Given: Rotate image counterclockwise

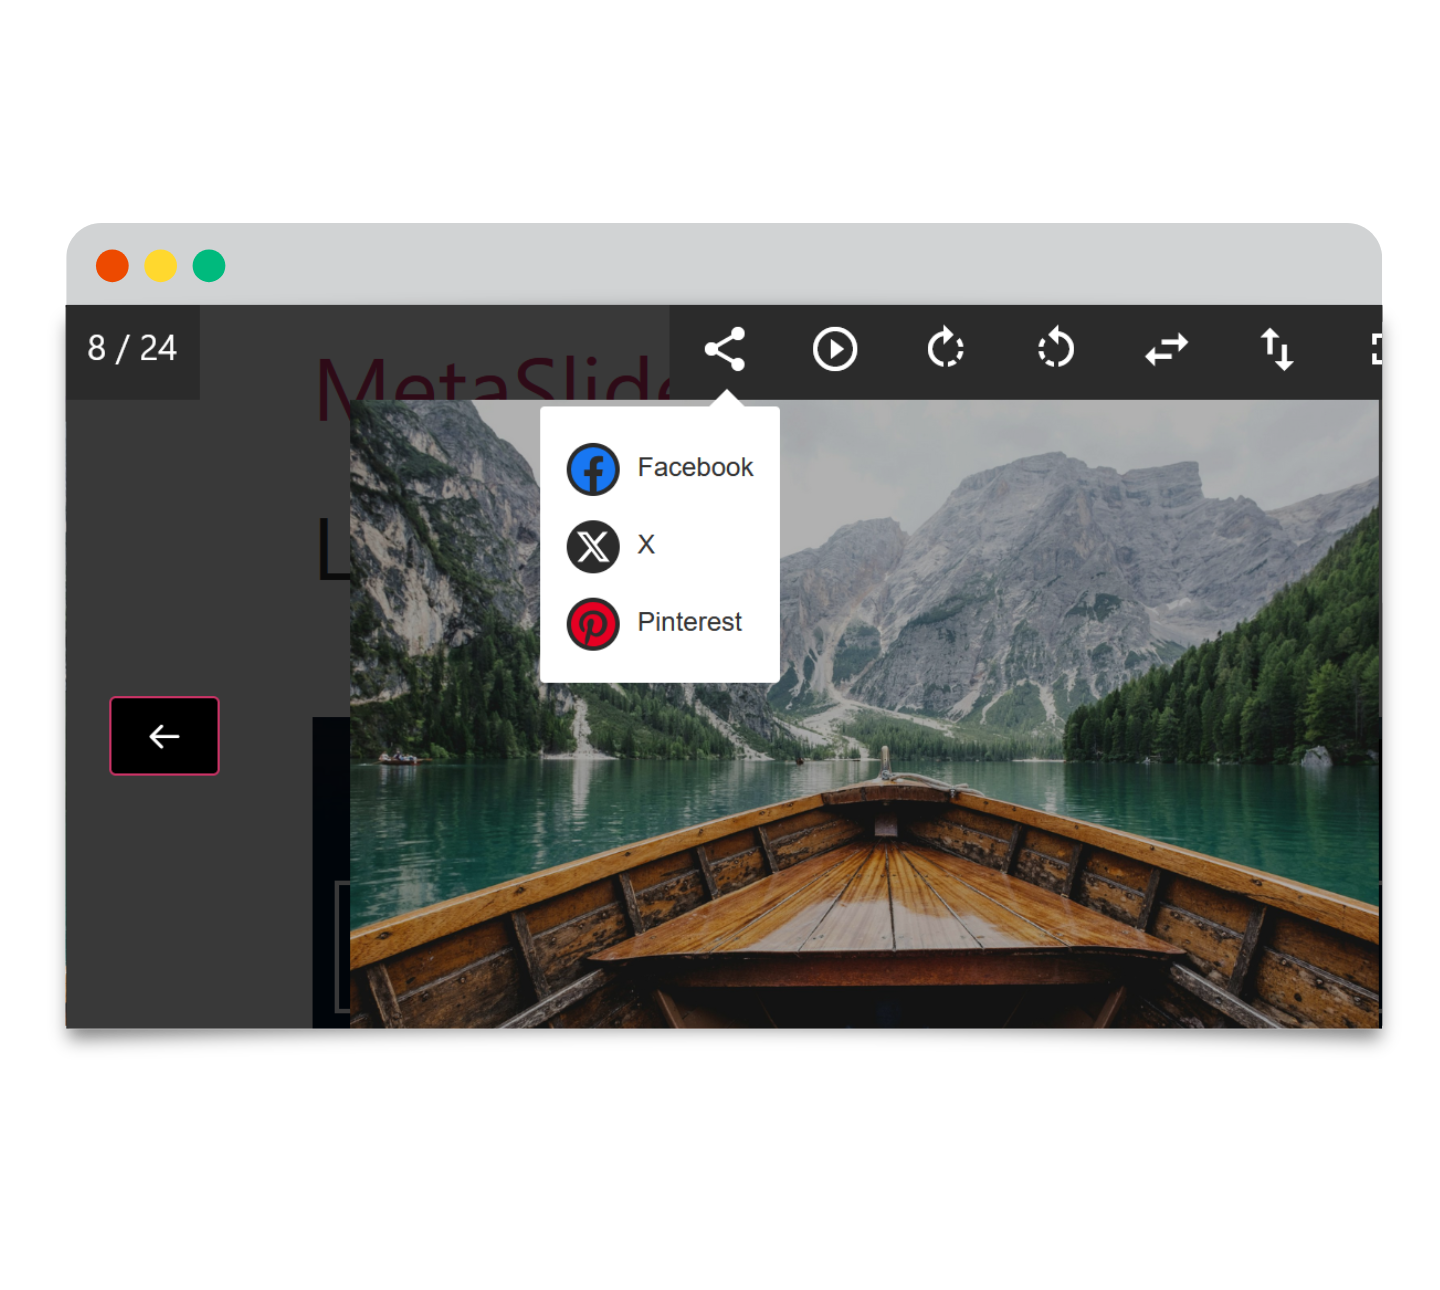Looking at the screenshot, I should pyautogui.click(x=1056, y=349).
